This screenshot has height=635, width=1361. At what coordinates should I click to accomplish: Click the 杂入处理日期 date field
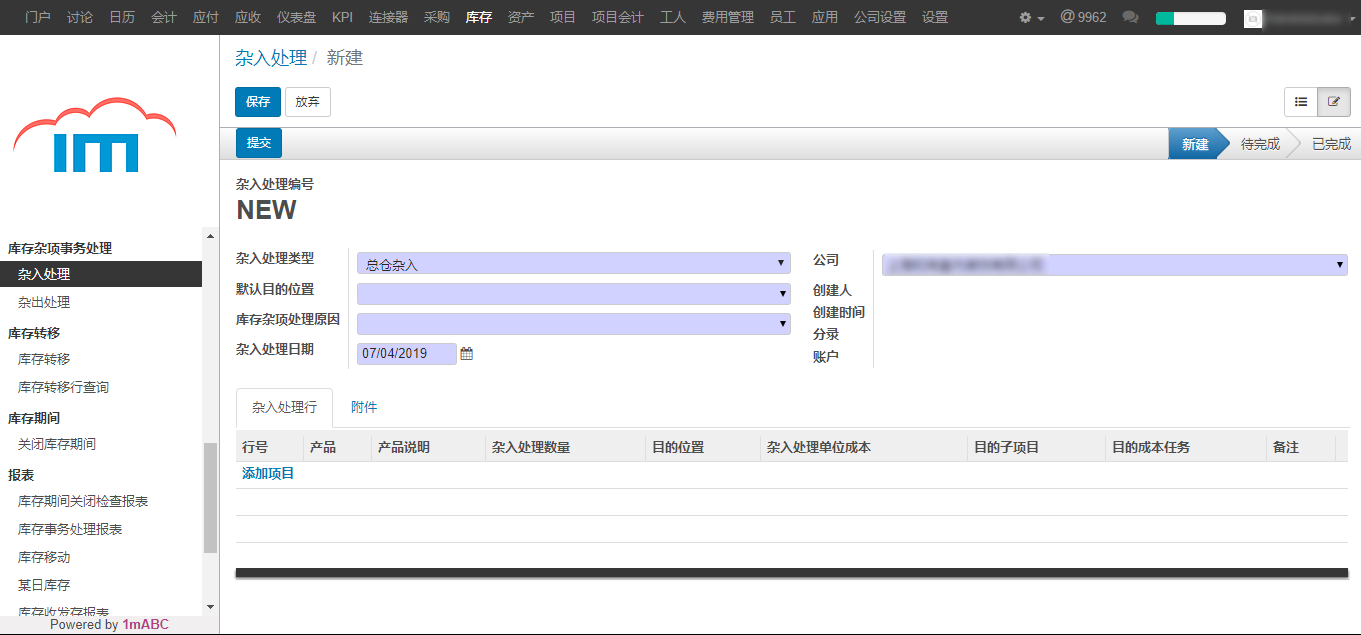click(407, 353)
